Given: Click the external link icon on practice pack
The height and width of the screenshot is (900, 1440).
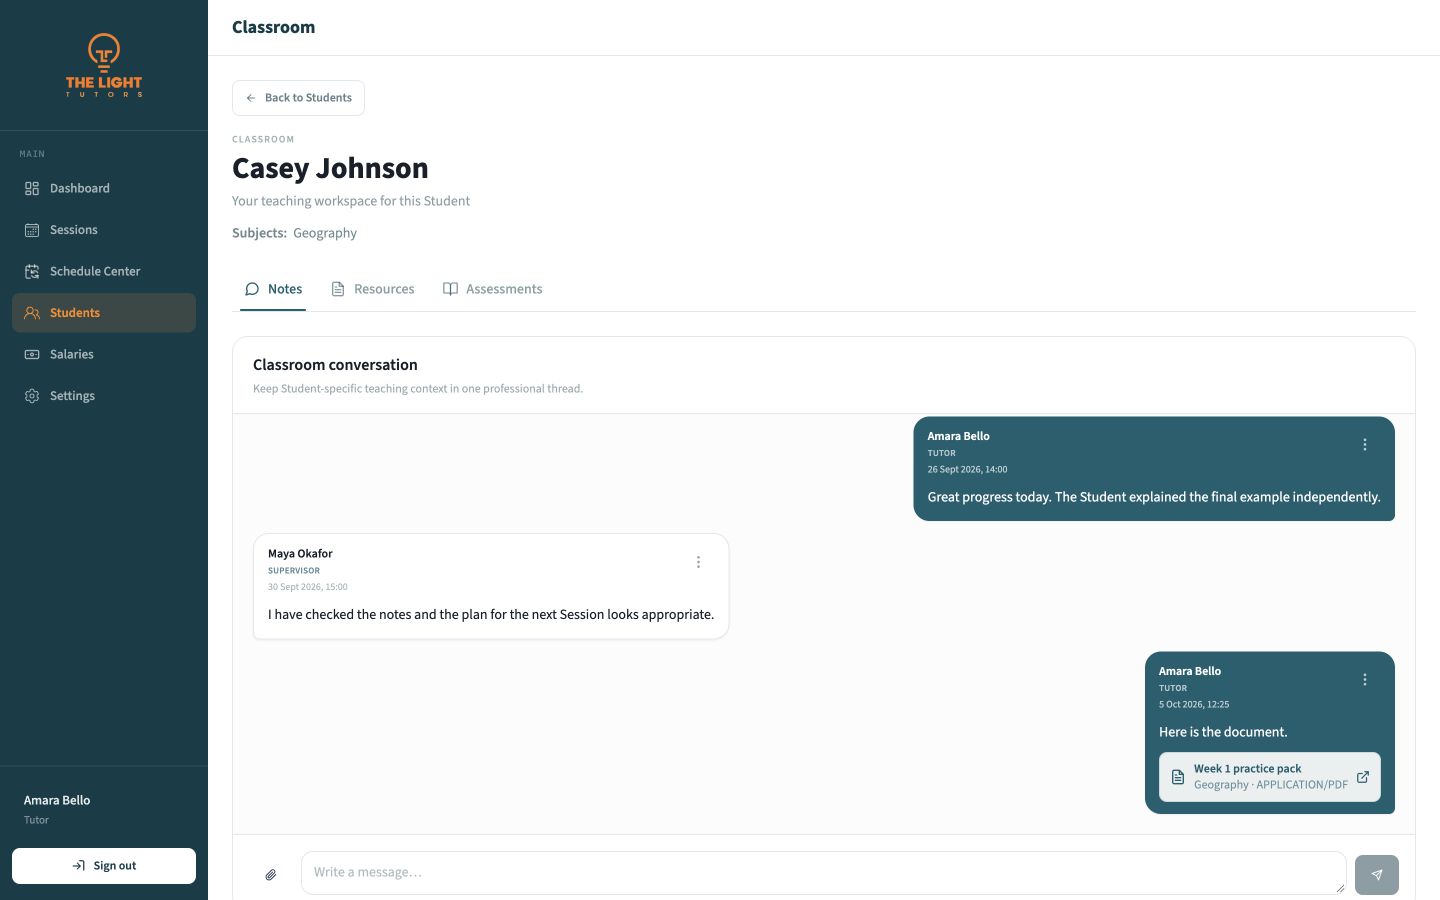Looking at the screenshot, I should point(1362,777).
